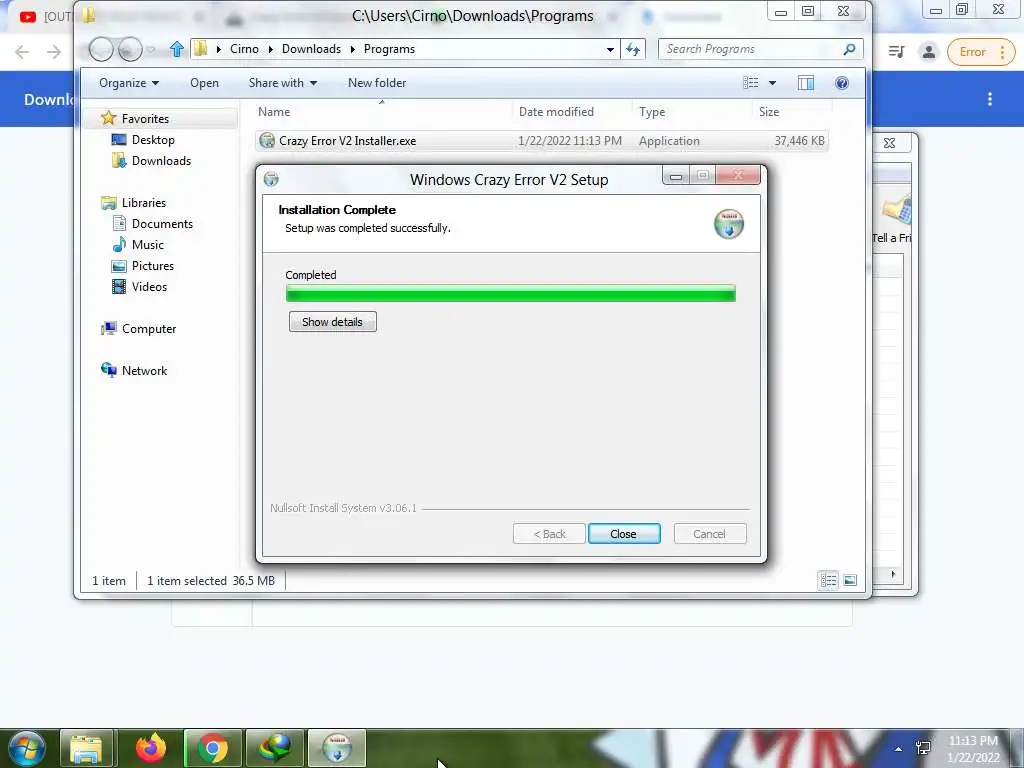Click Explorer back navigation button
The image size is (1024, 768).
pyautogui.click(x=101, y=49)
